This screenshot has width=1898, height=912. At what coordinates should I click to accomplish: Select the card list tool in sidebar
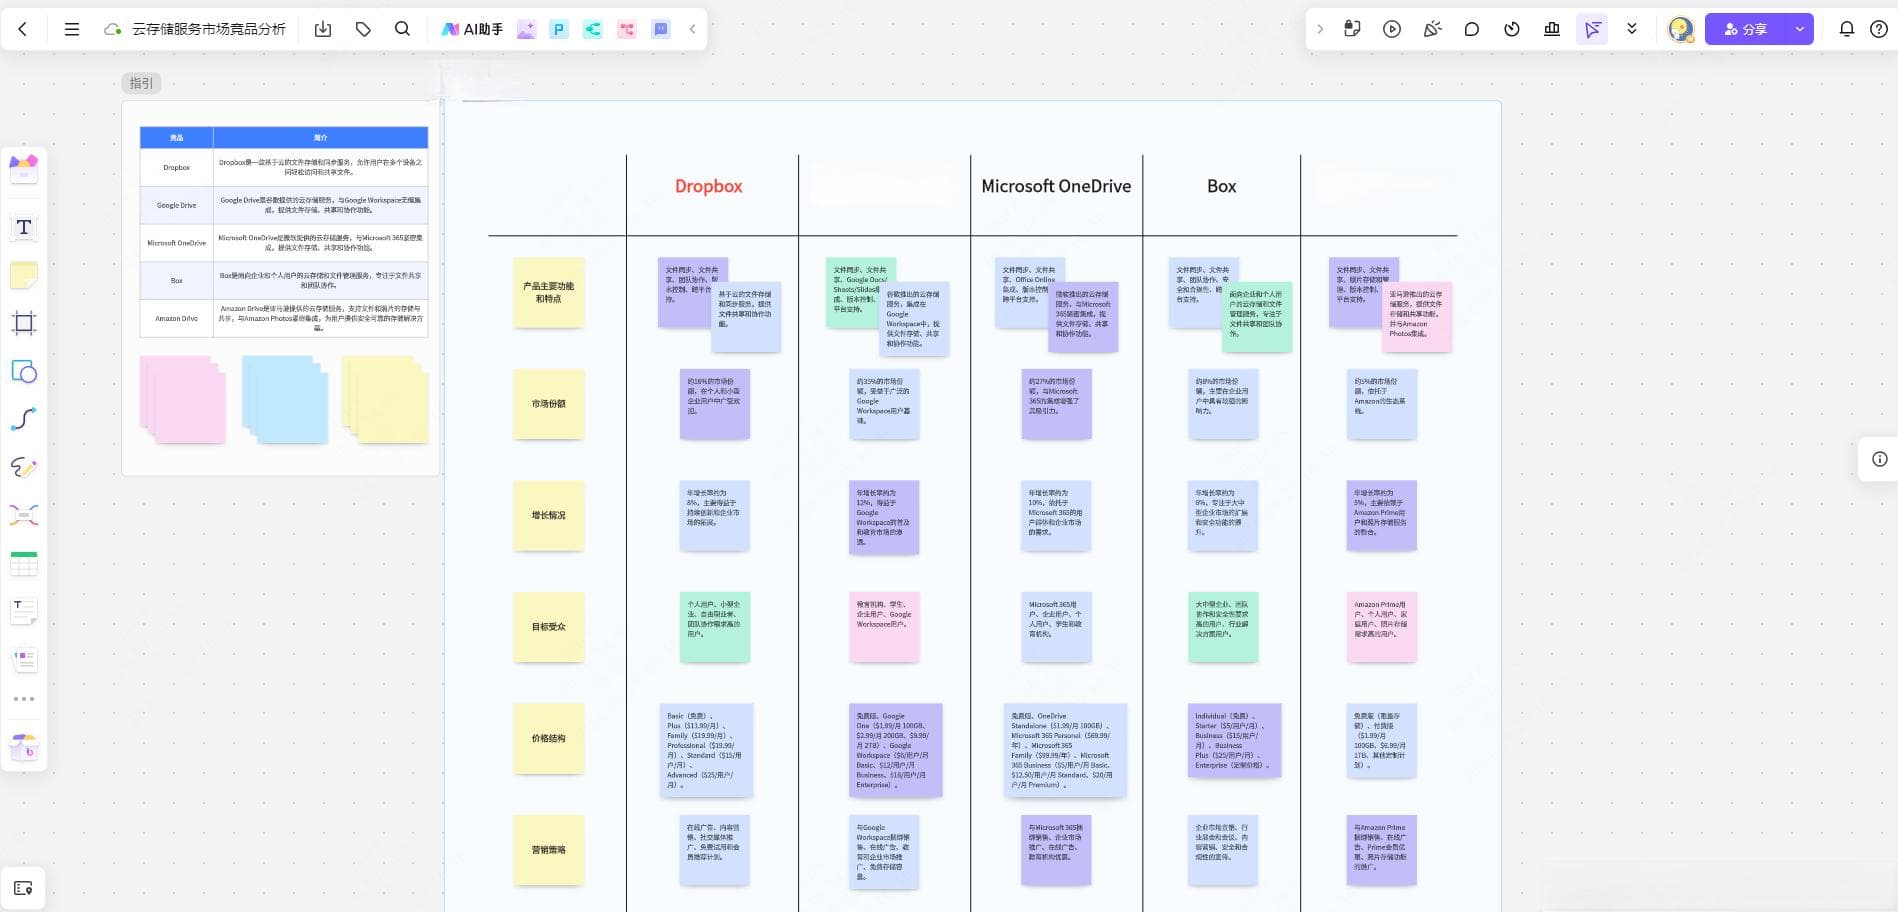pos(24,659)
